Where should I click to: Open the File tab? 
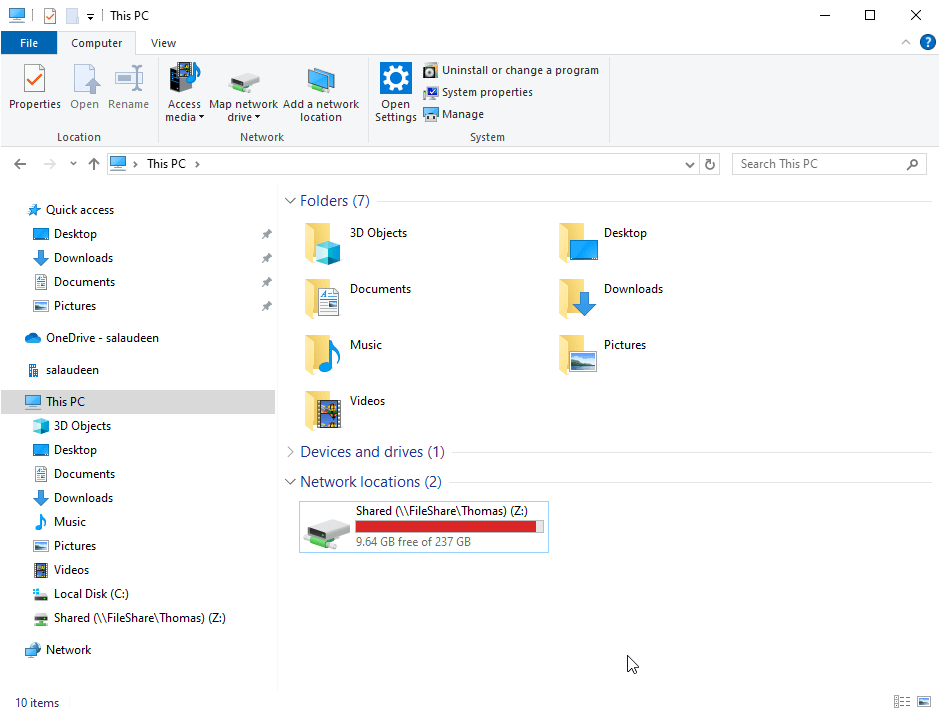29,43
